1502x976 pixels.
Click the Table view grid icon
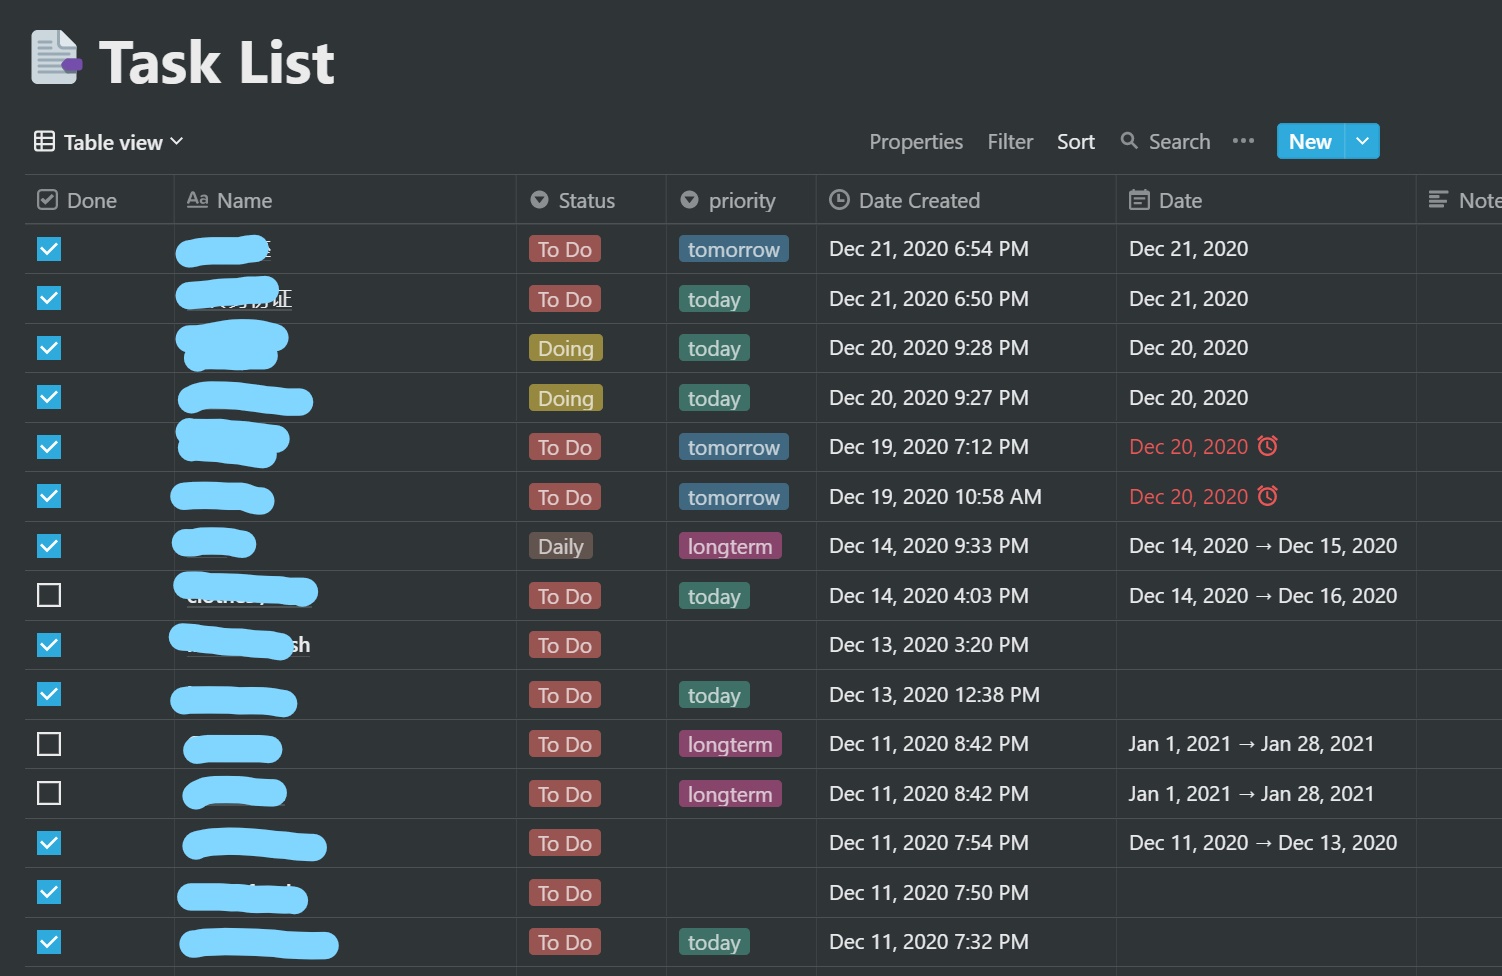44,142
